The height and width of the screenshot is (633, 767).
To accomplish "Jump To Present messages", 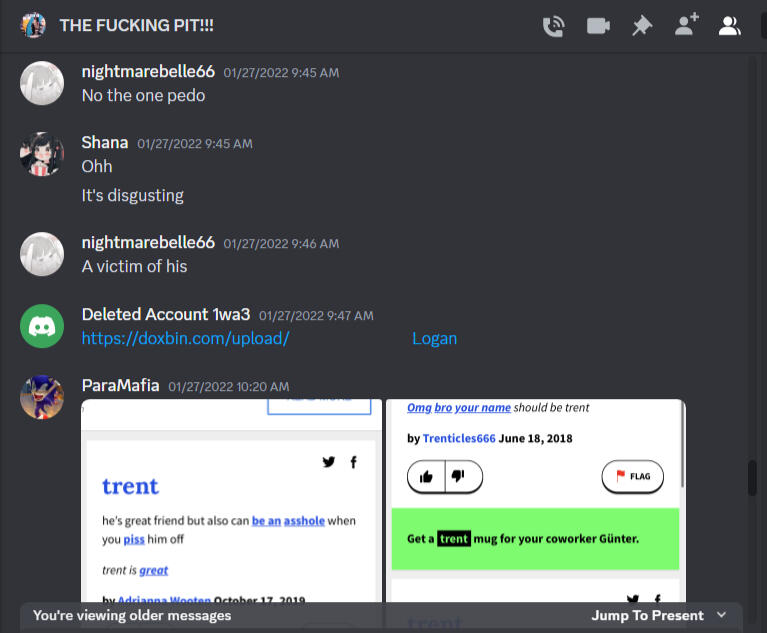I will click(647, 615).
